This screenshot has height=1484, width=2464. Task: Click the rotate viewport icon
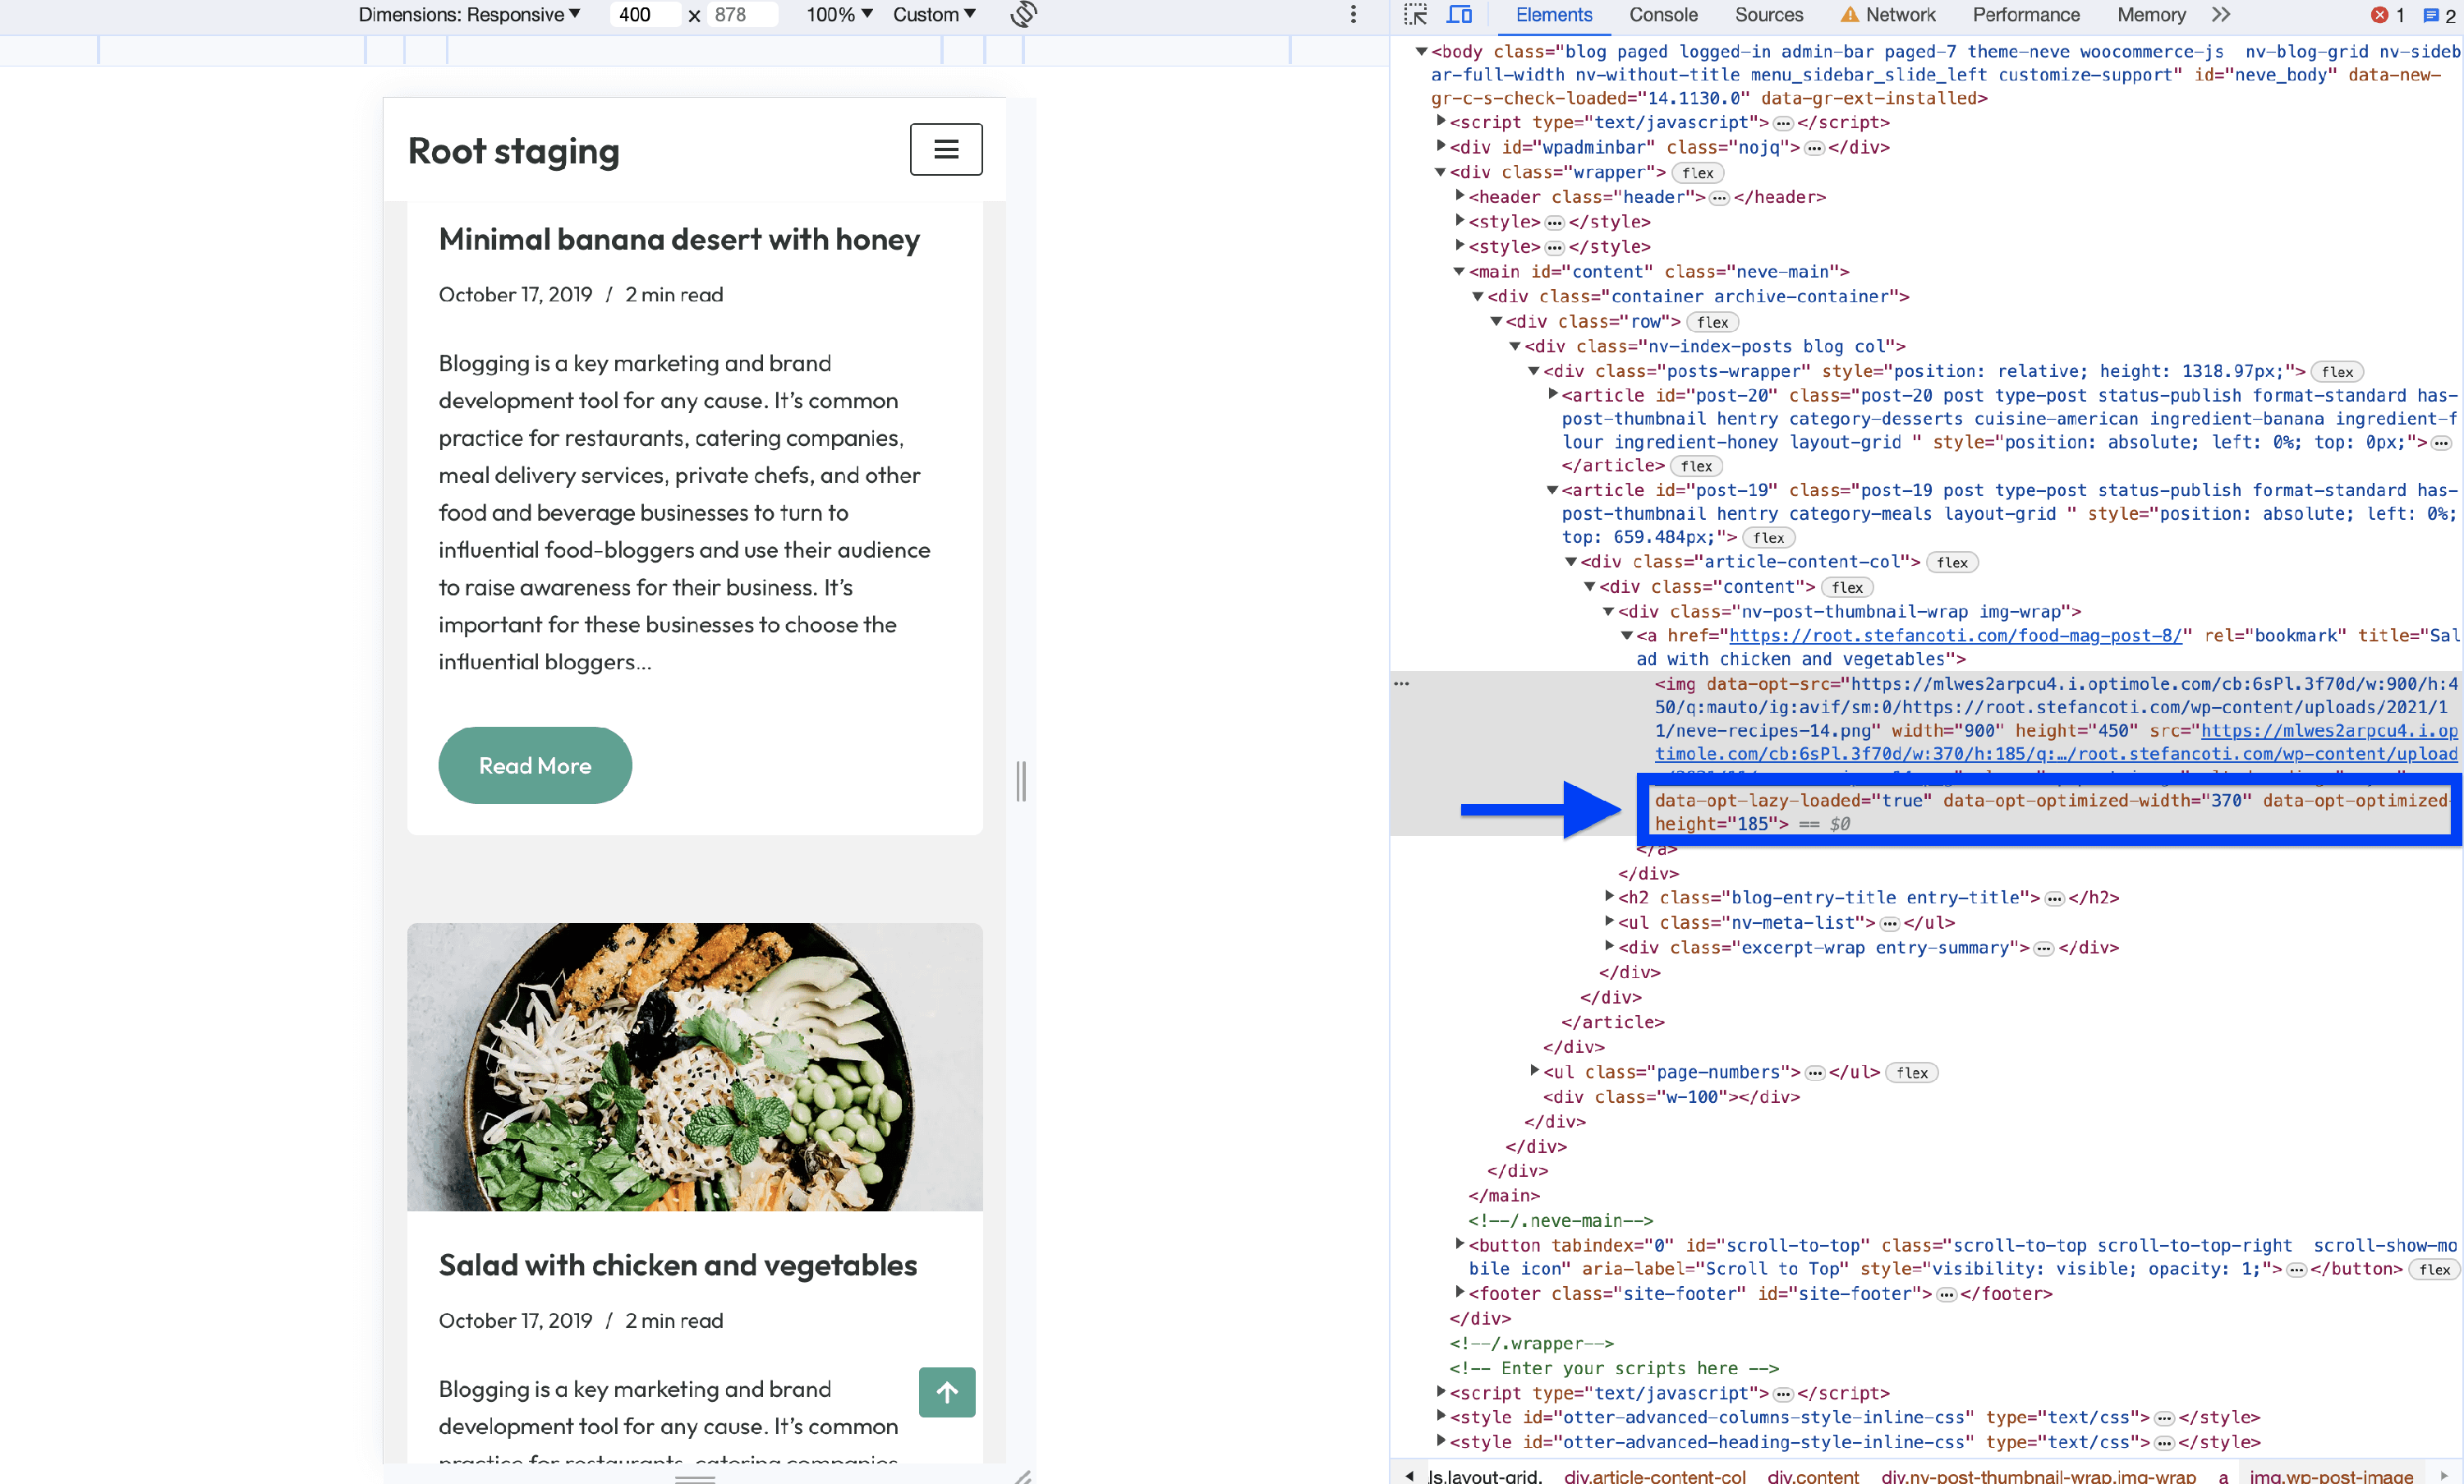click(1023, 14)
